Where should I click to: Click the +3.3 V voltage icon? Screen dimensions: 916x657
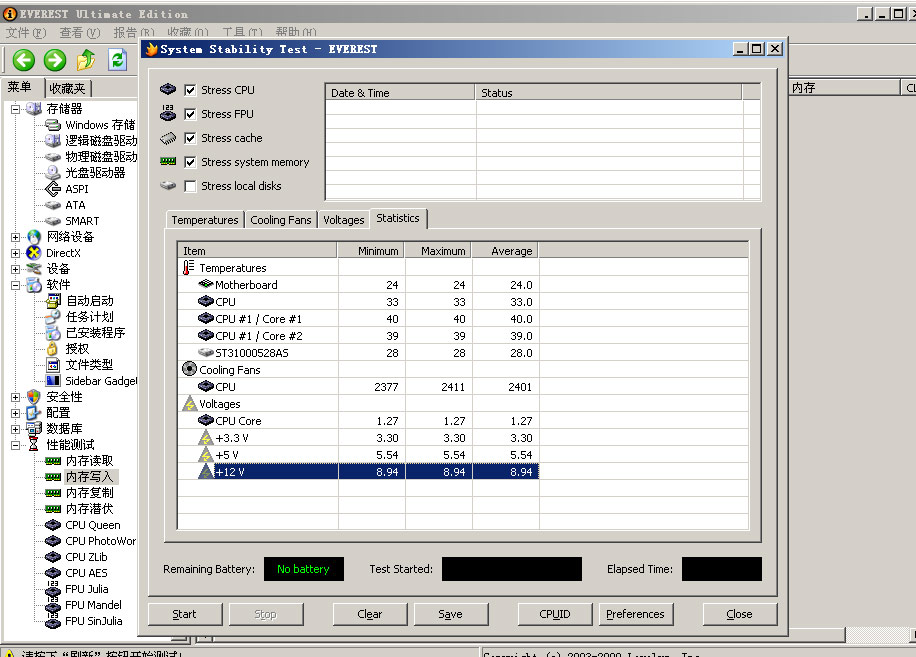pos(206,437)
